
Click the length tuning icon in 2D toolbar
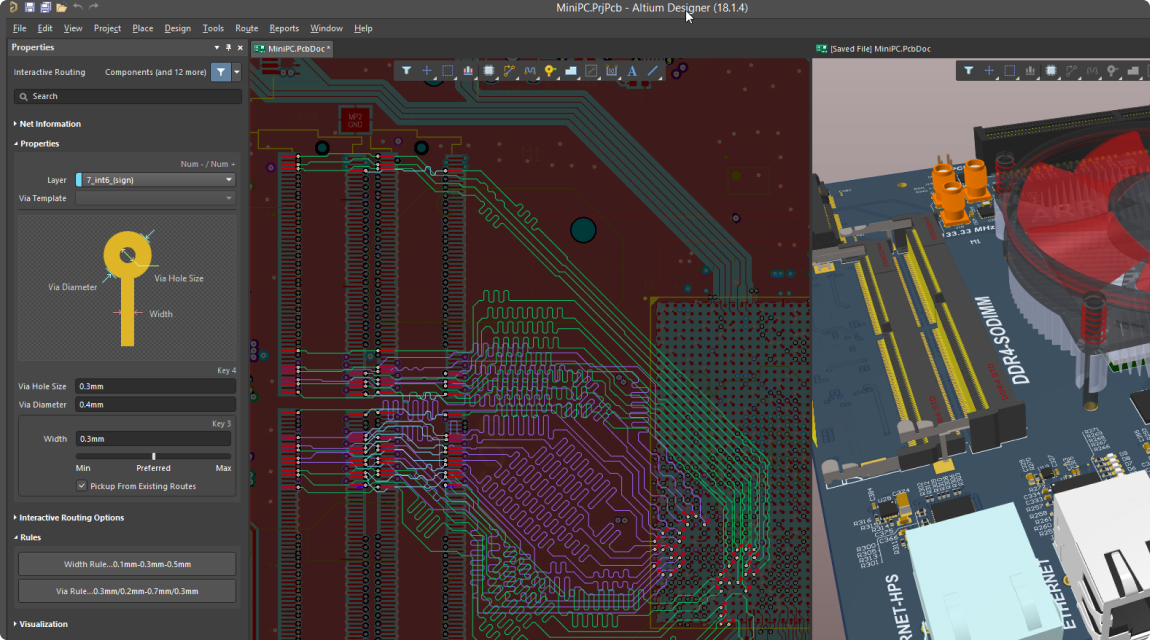coord(530,70)
